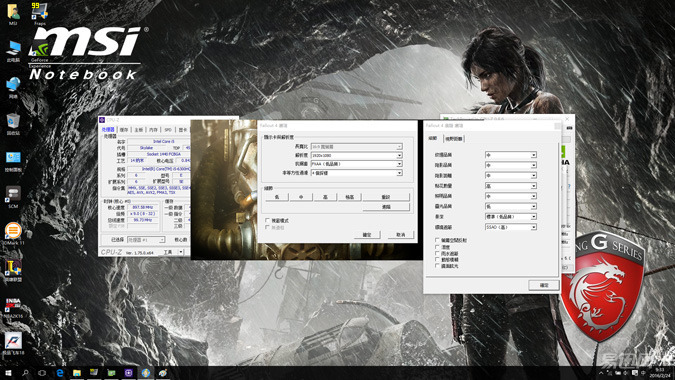
Task: Switch to the CPU-Z memory tab
Action: (153, 130)
